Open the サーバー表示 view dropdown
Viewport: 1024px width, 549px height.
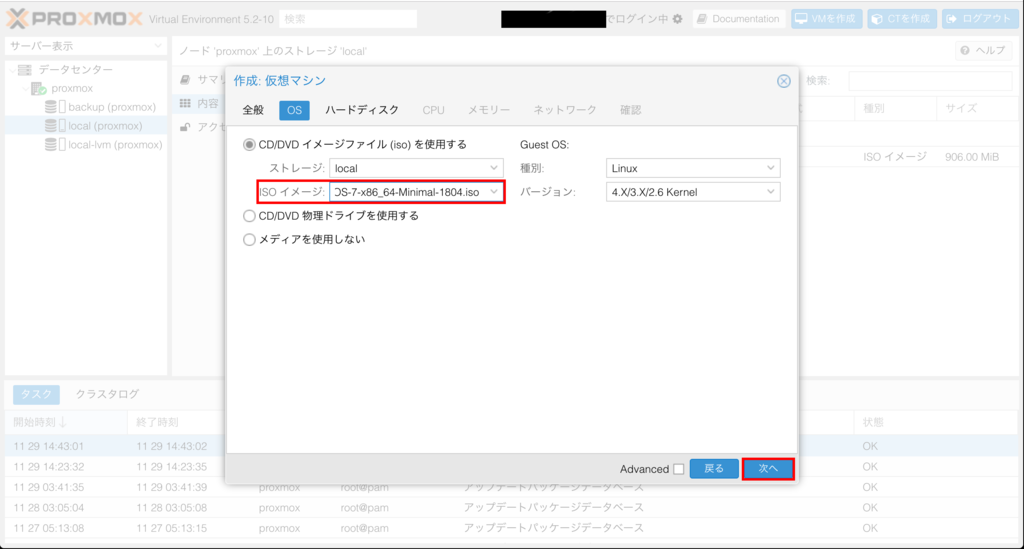(86, 46)
